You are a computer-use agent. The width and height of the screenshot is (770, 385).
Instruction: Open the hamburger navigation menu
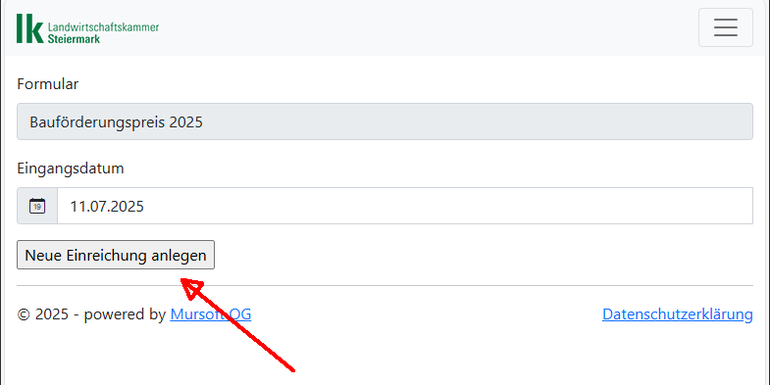coord(725,28)
